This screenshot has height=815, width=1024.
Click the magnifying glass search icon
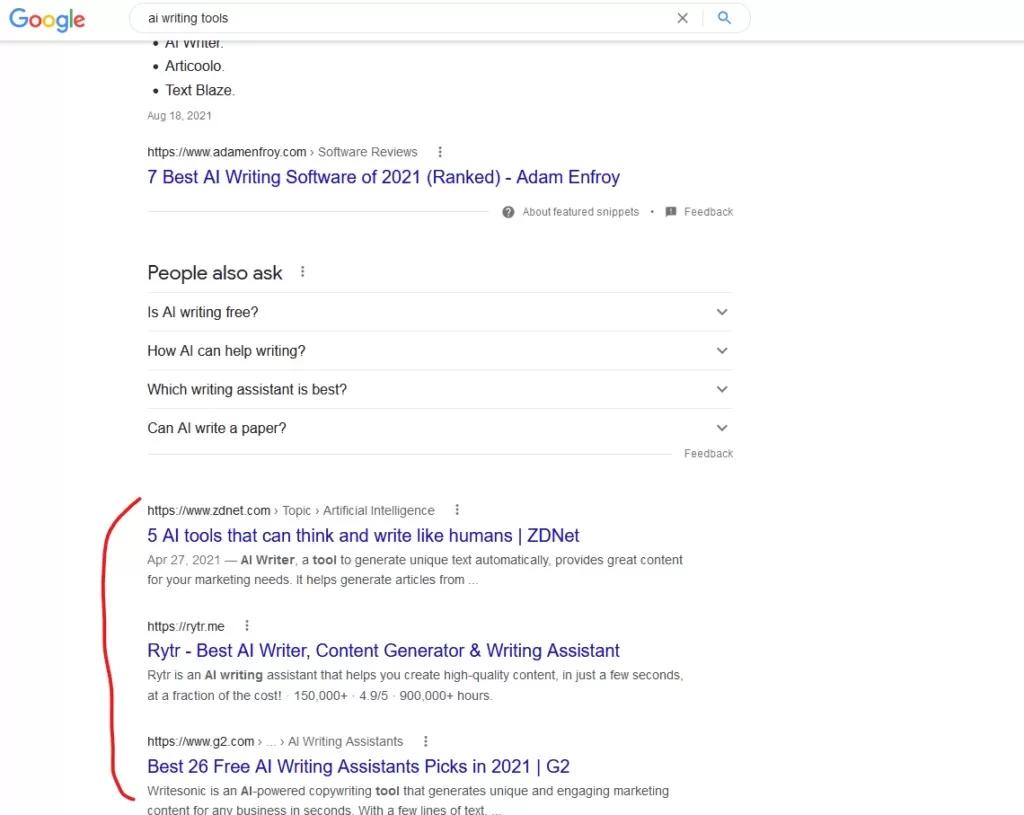[724, 18]
